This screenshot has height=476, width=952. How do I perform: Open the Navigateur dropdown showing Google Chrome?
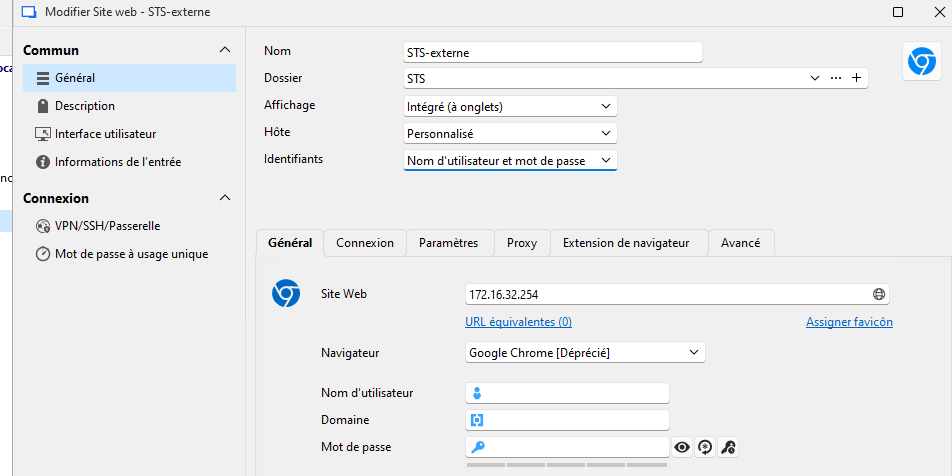(585, 353)
